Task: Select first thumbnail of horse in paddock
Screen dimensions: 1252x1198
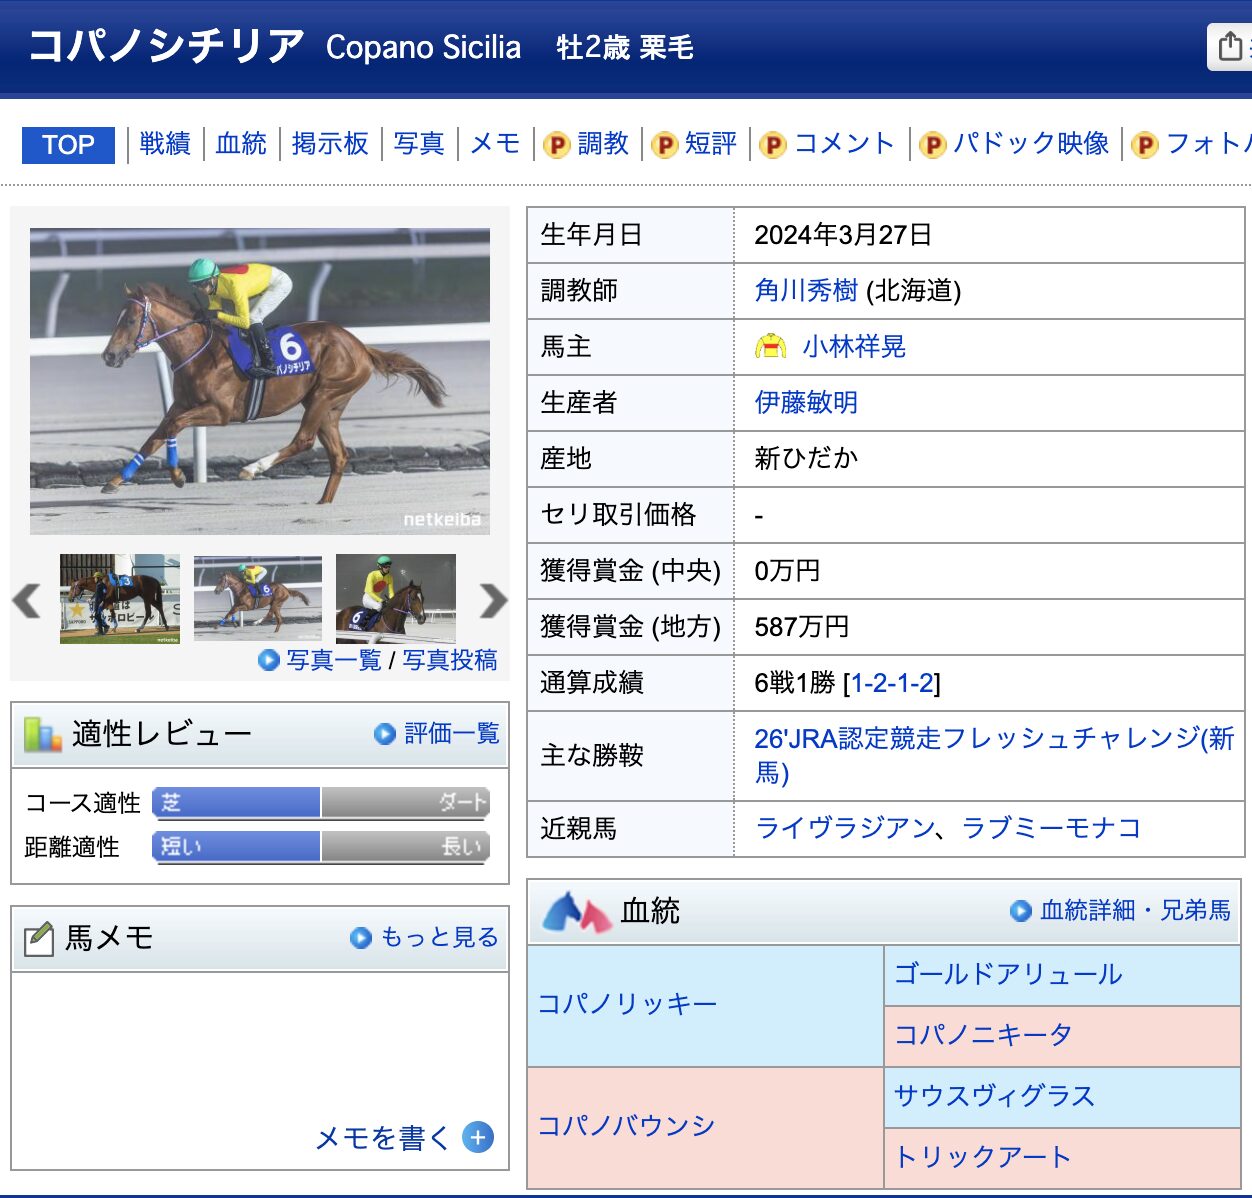Action: pyautogui.click(x=120, y=598)
